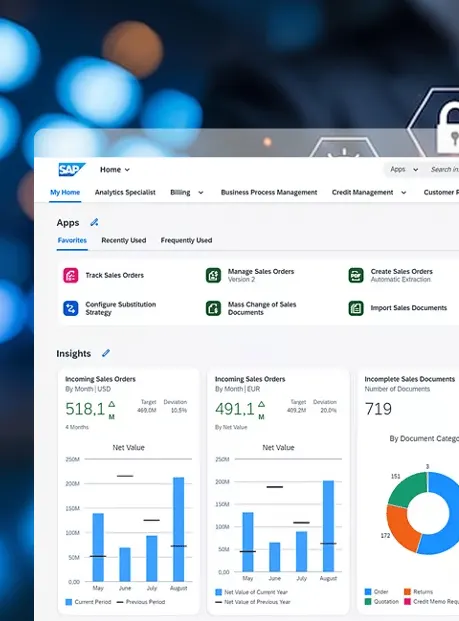
Task: Click the Credit Memo legend pink swatch
Action: (x=407, y=602)
